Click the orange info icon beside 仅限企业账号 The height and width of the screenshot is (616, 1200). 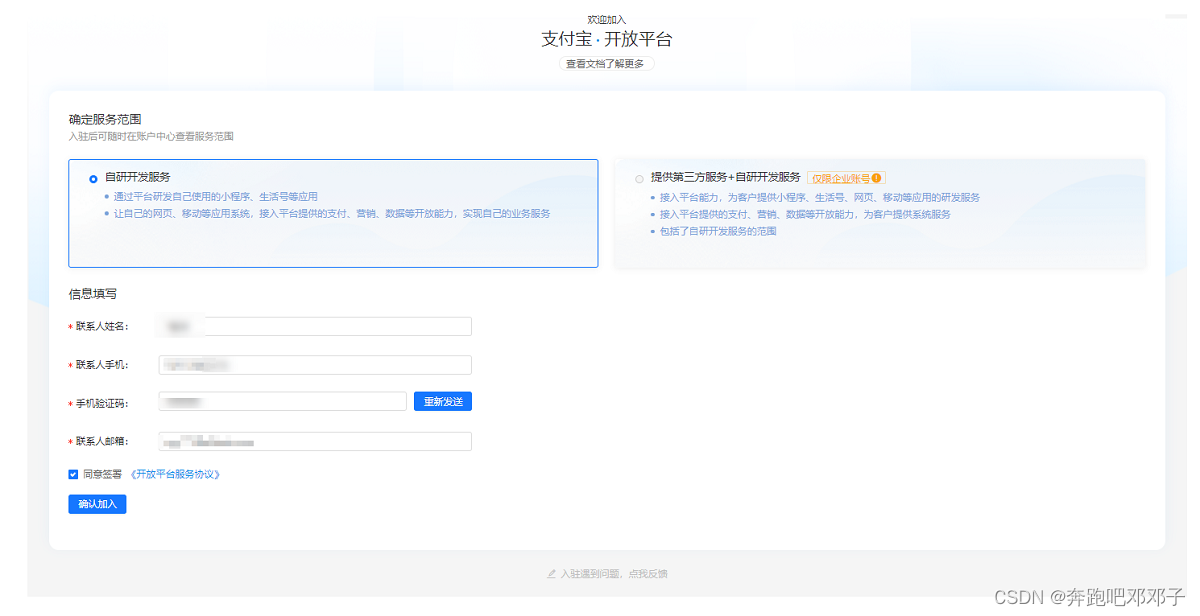[877, 178]
